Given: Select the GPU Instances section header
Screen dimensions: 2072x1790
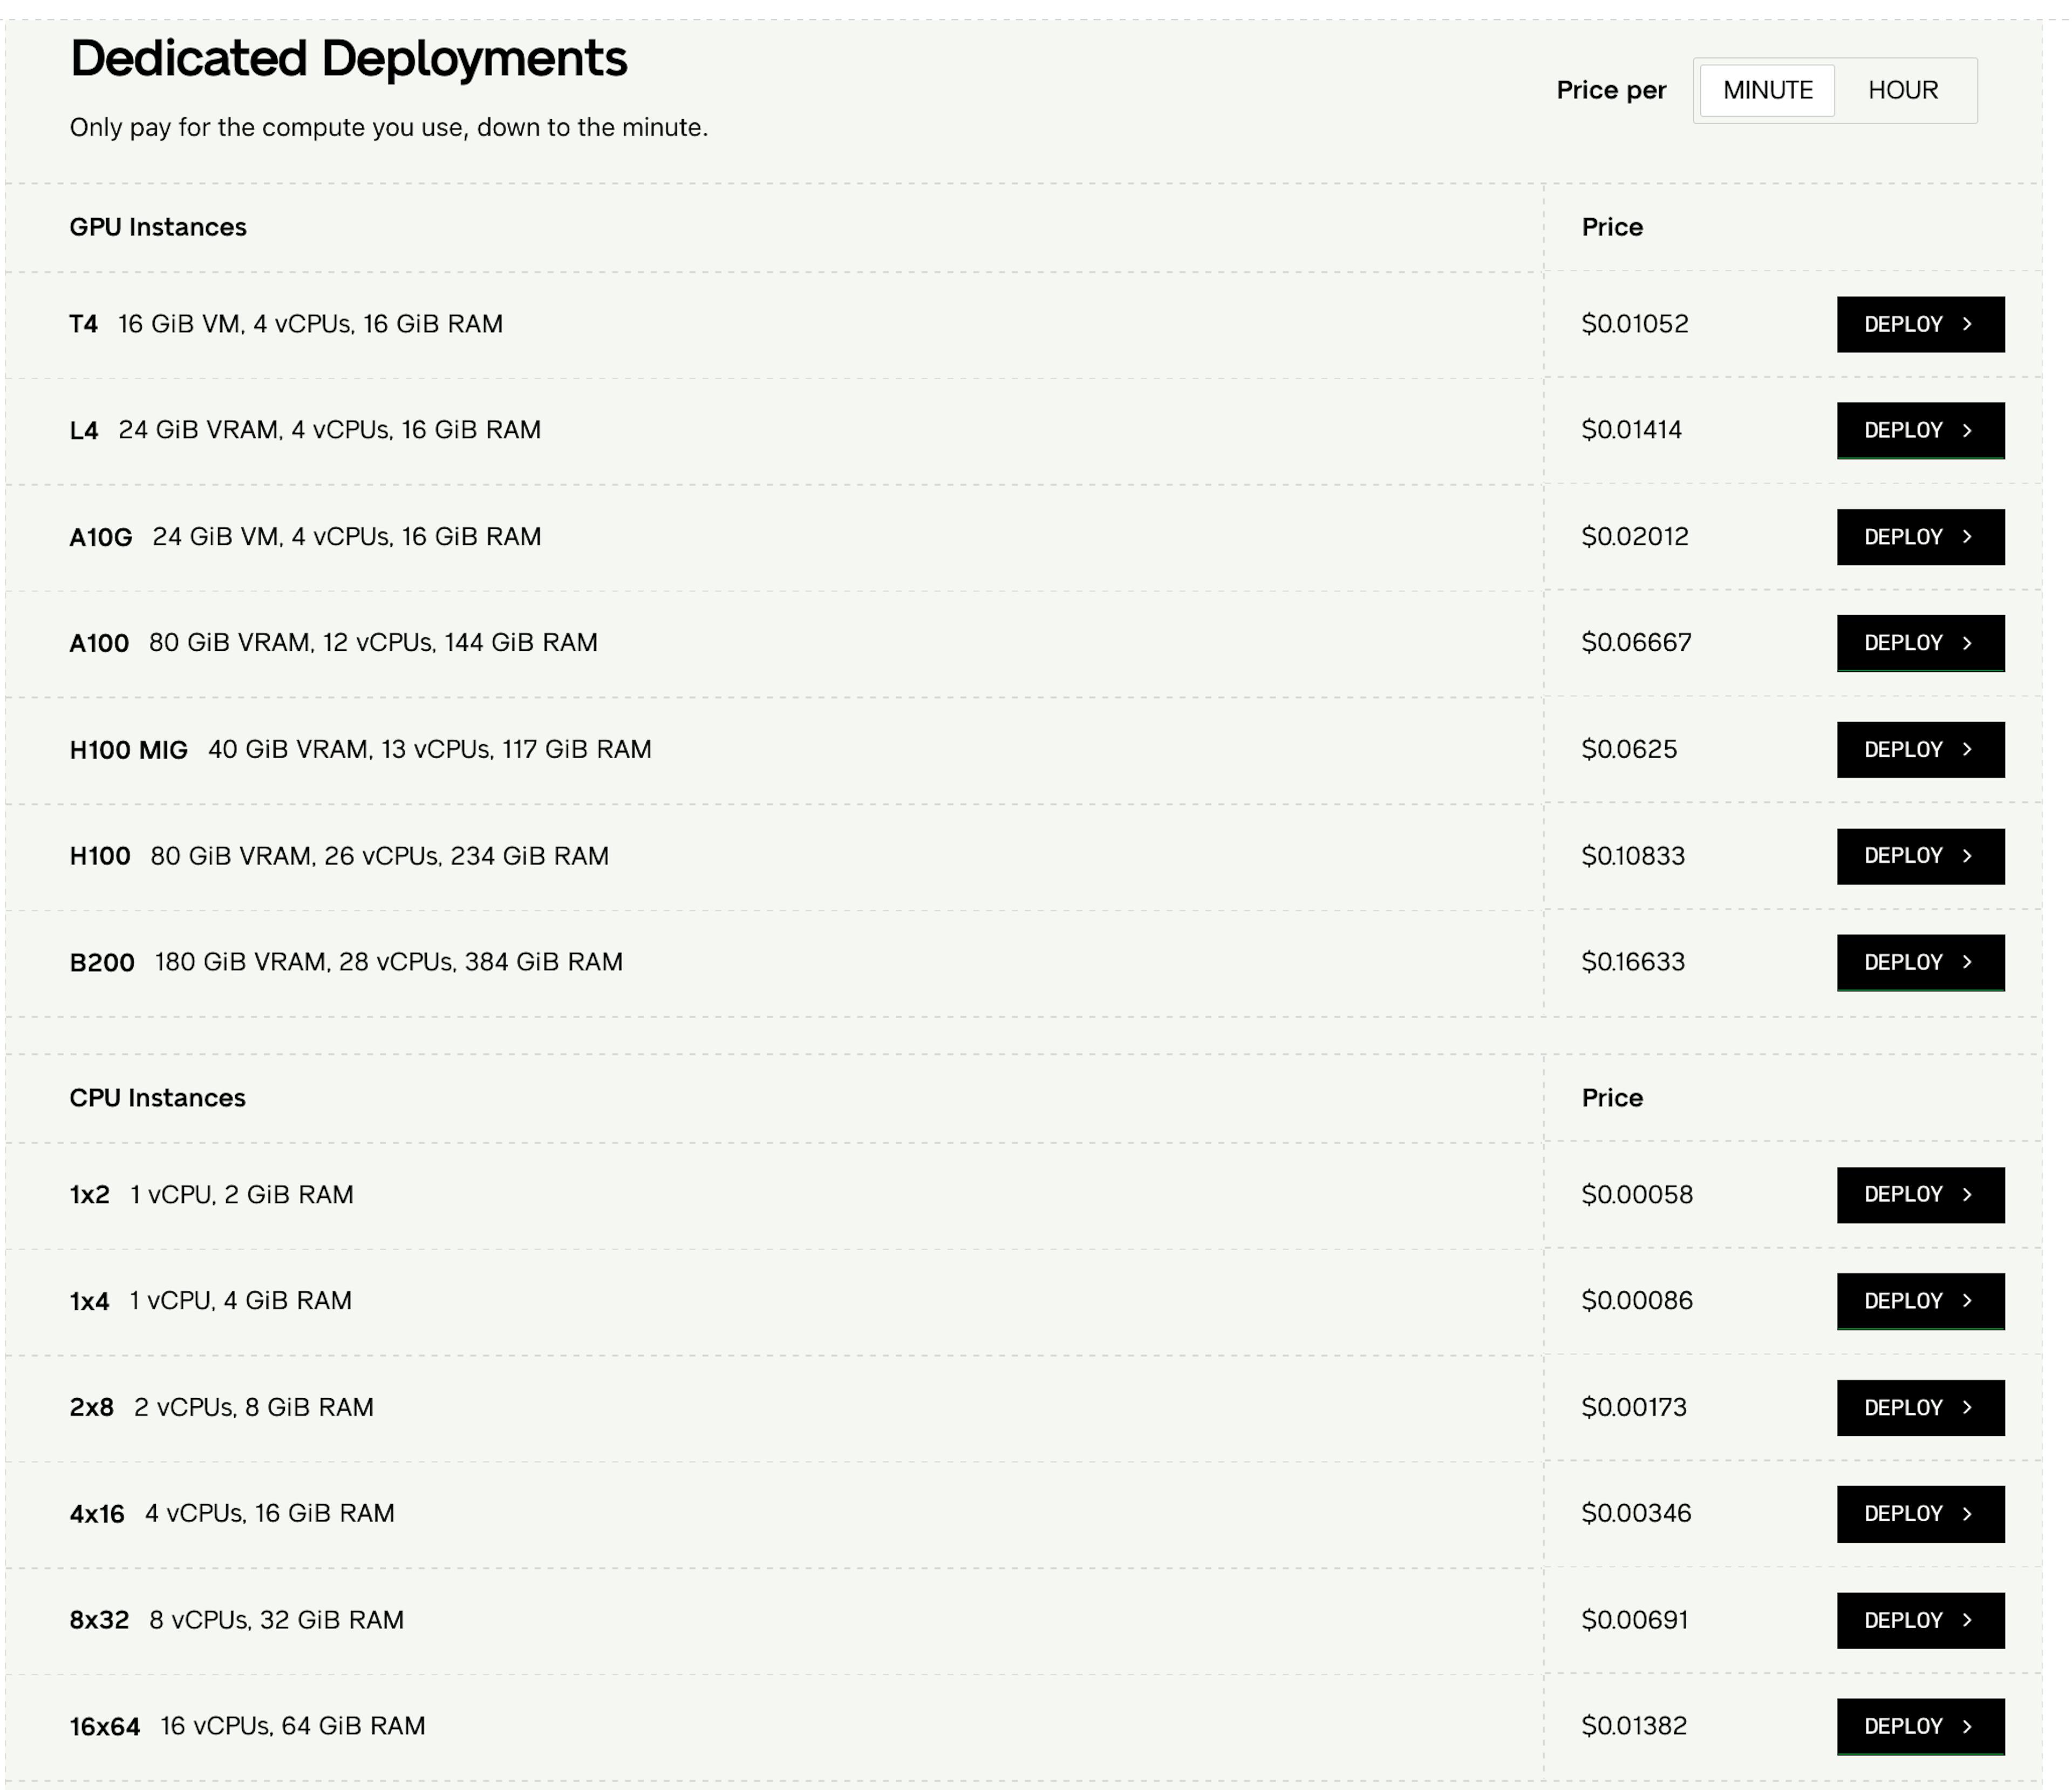Looking at the screenshot, I should (x=157, y=226).
